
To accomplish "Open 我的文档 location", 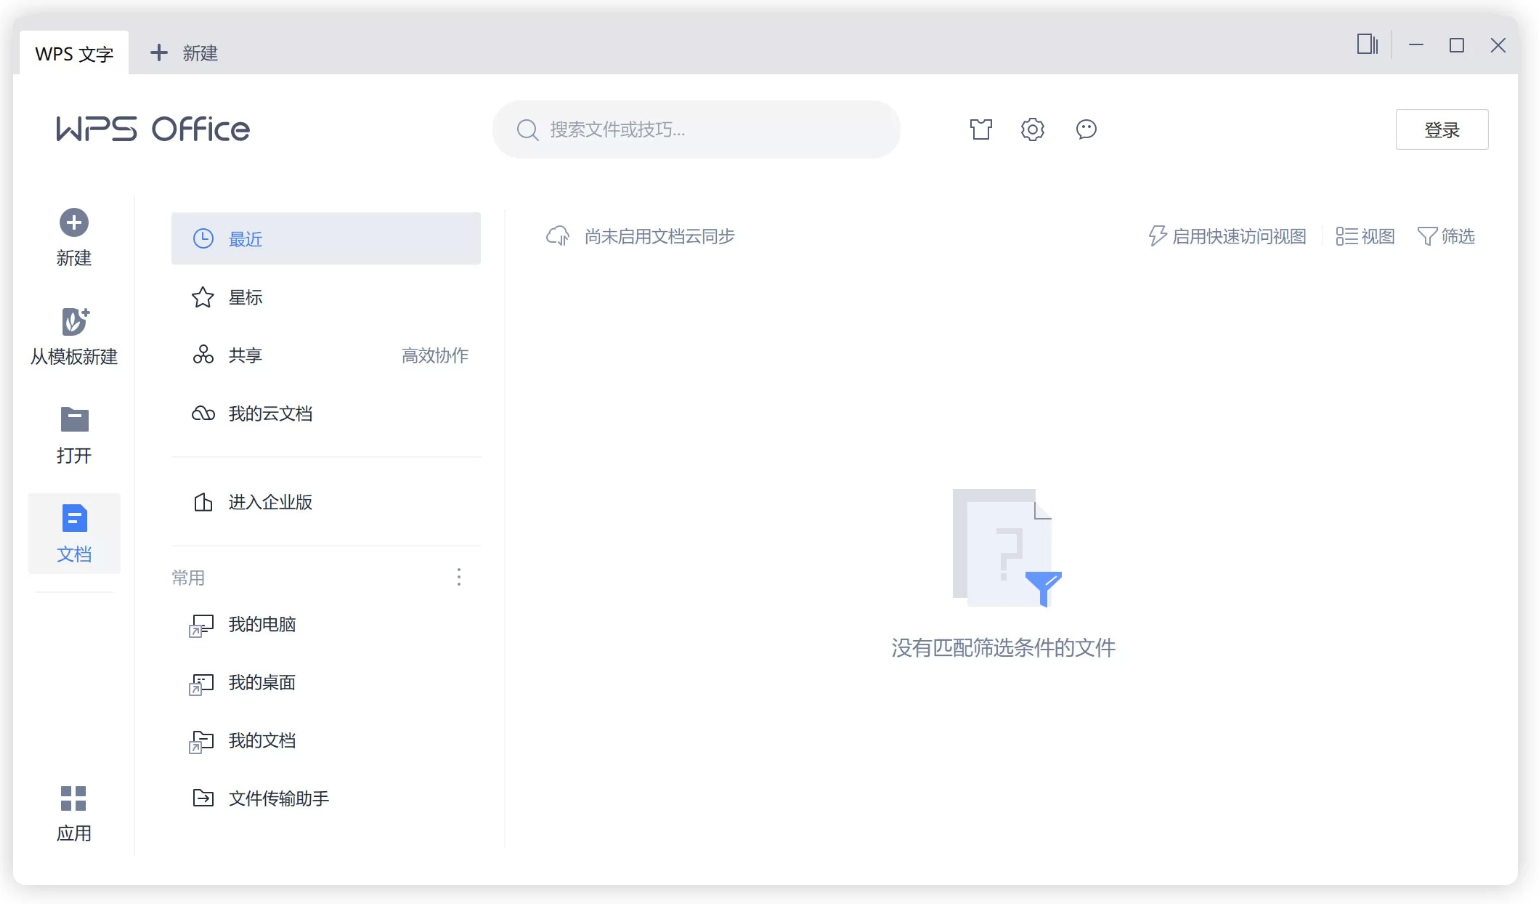I will (326, 741).
